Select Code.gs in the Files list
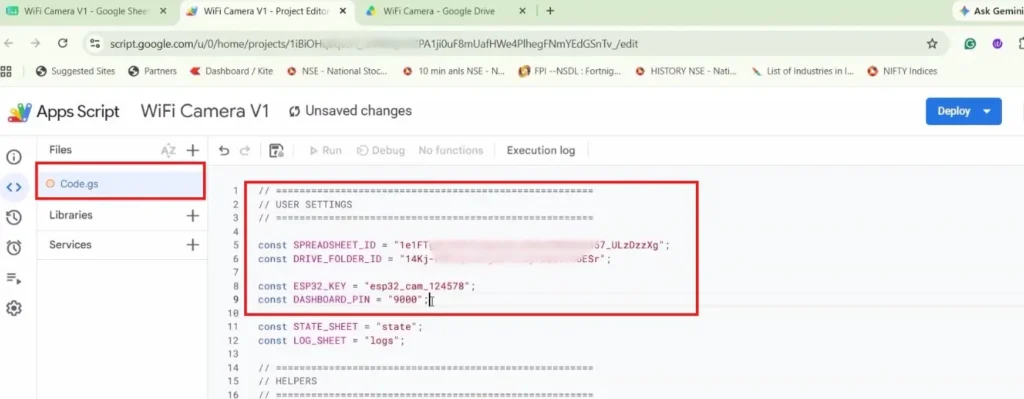Screen dimensions: 1024x399 pos(121,184)
